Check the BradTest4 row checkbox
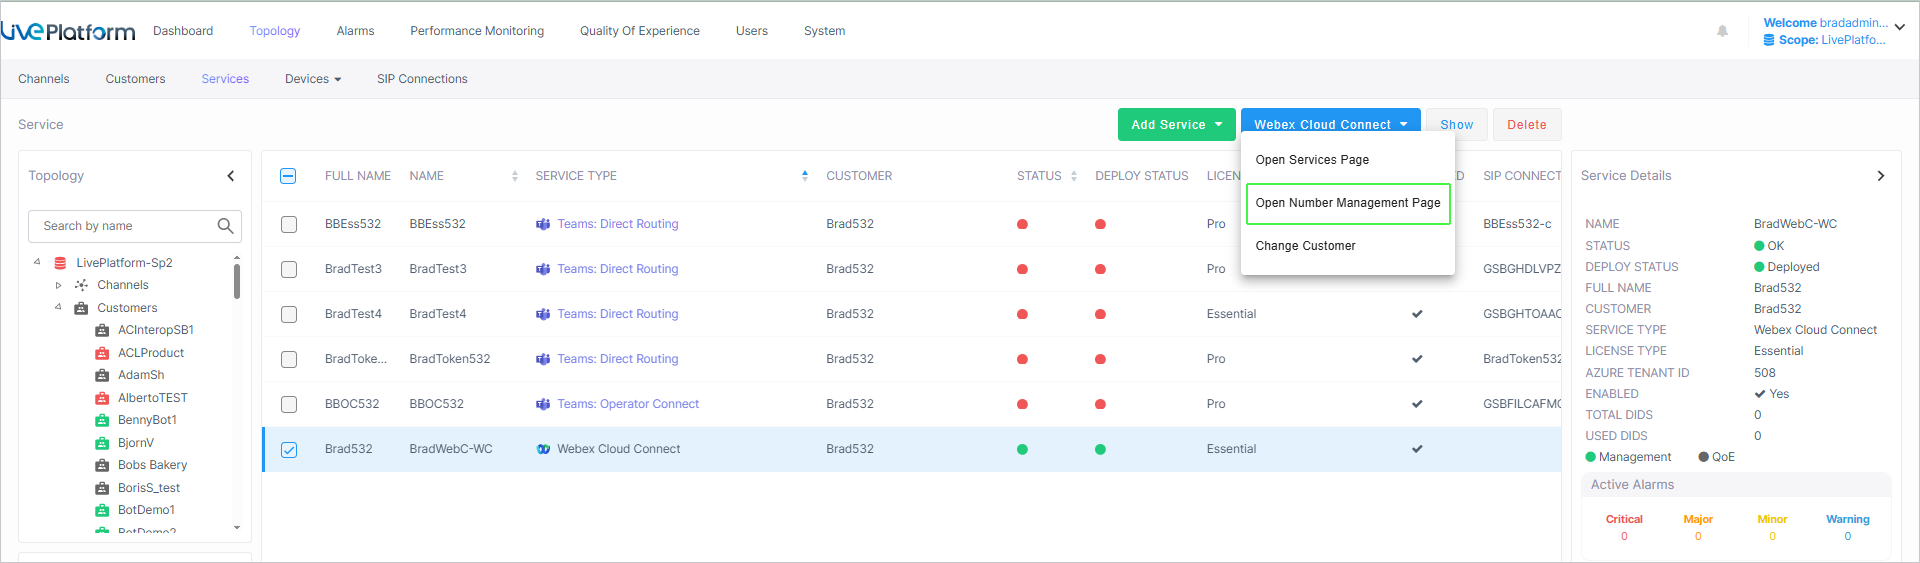 pos(289,314)
